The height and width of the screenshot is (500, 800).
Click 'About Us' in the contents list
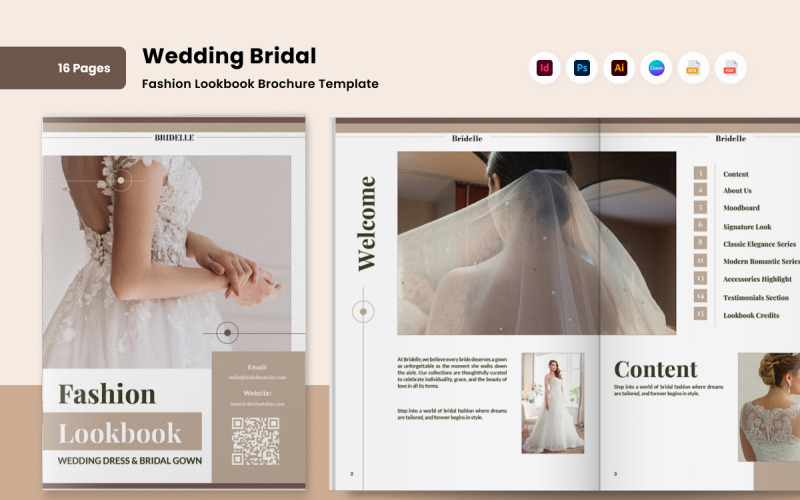click(x=737, y=191)
